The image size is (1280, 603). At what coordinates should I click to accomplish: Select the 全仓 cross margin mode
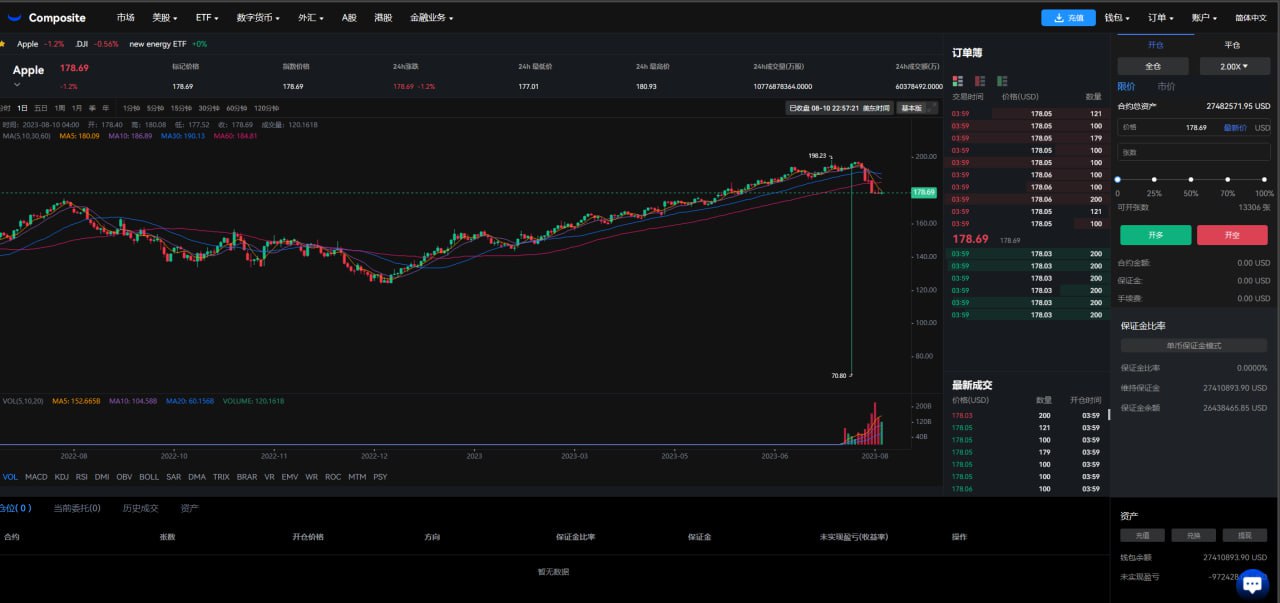click(x=1153, y=66)
